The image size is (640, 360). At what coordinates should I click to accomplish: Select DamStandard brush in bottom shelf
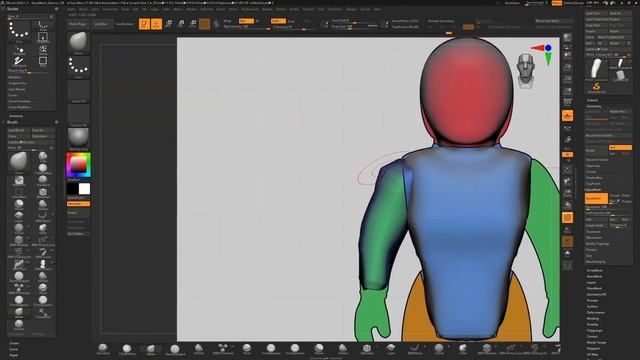175,349
